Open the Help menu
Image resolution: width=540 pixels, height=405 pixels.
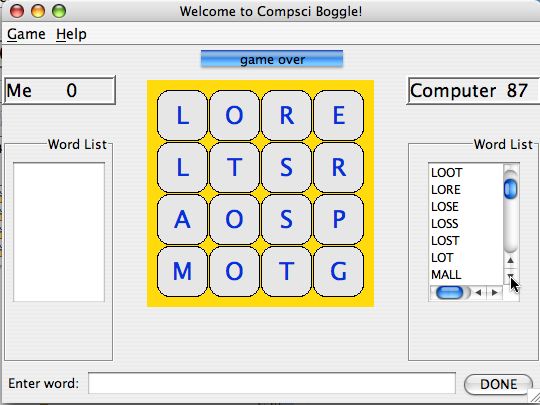(x=71, y=34)
